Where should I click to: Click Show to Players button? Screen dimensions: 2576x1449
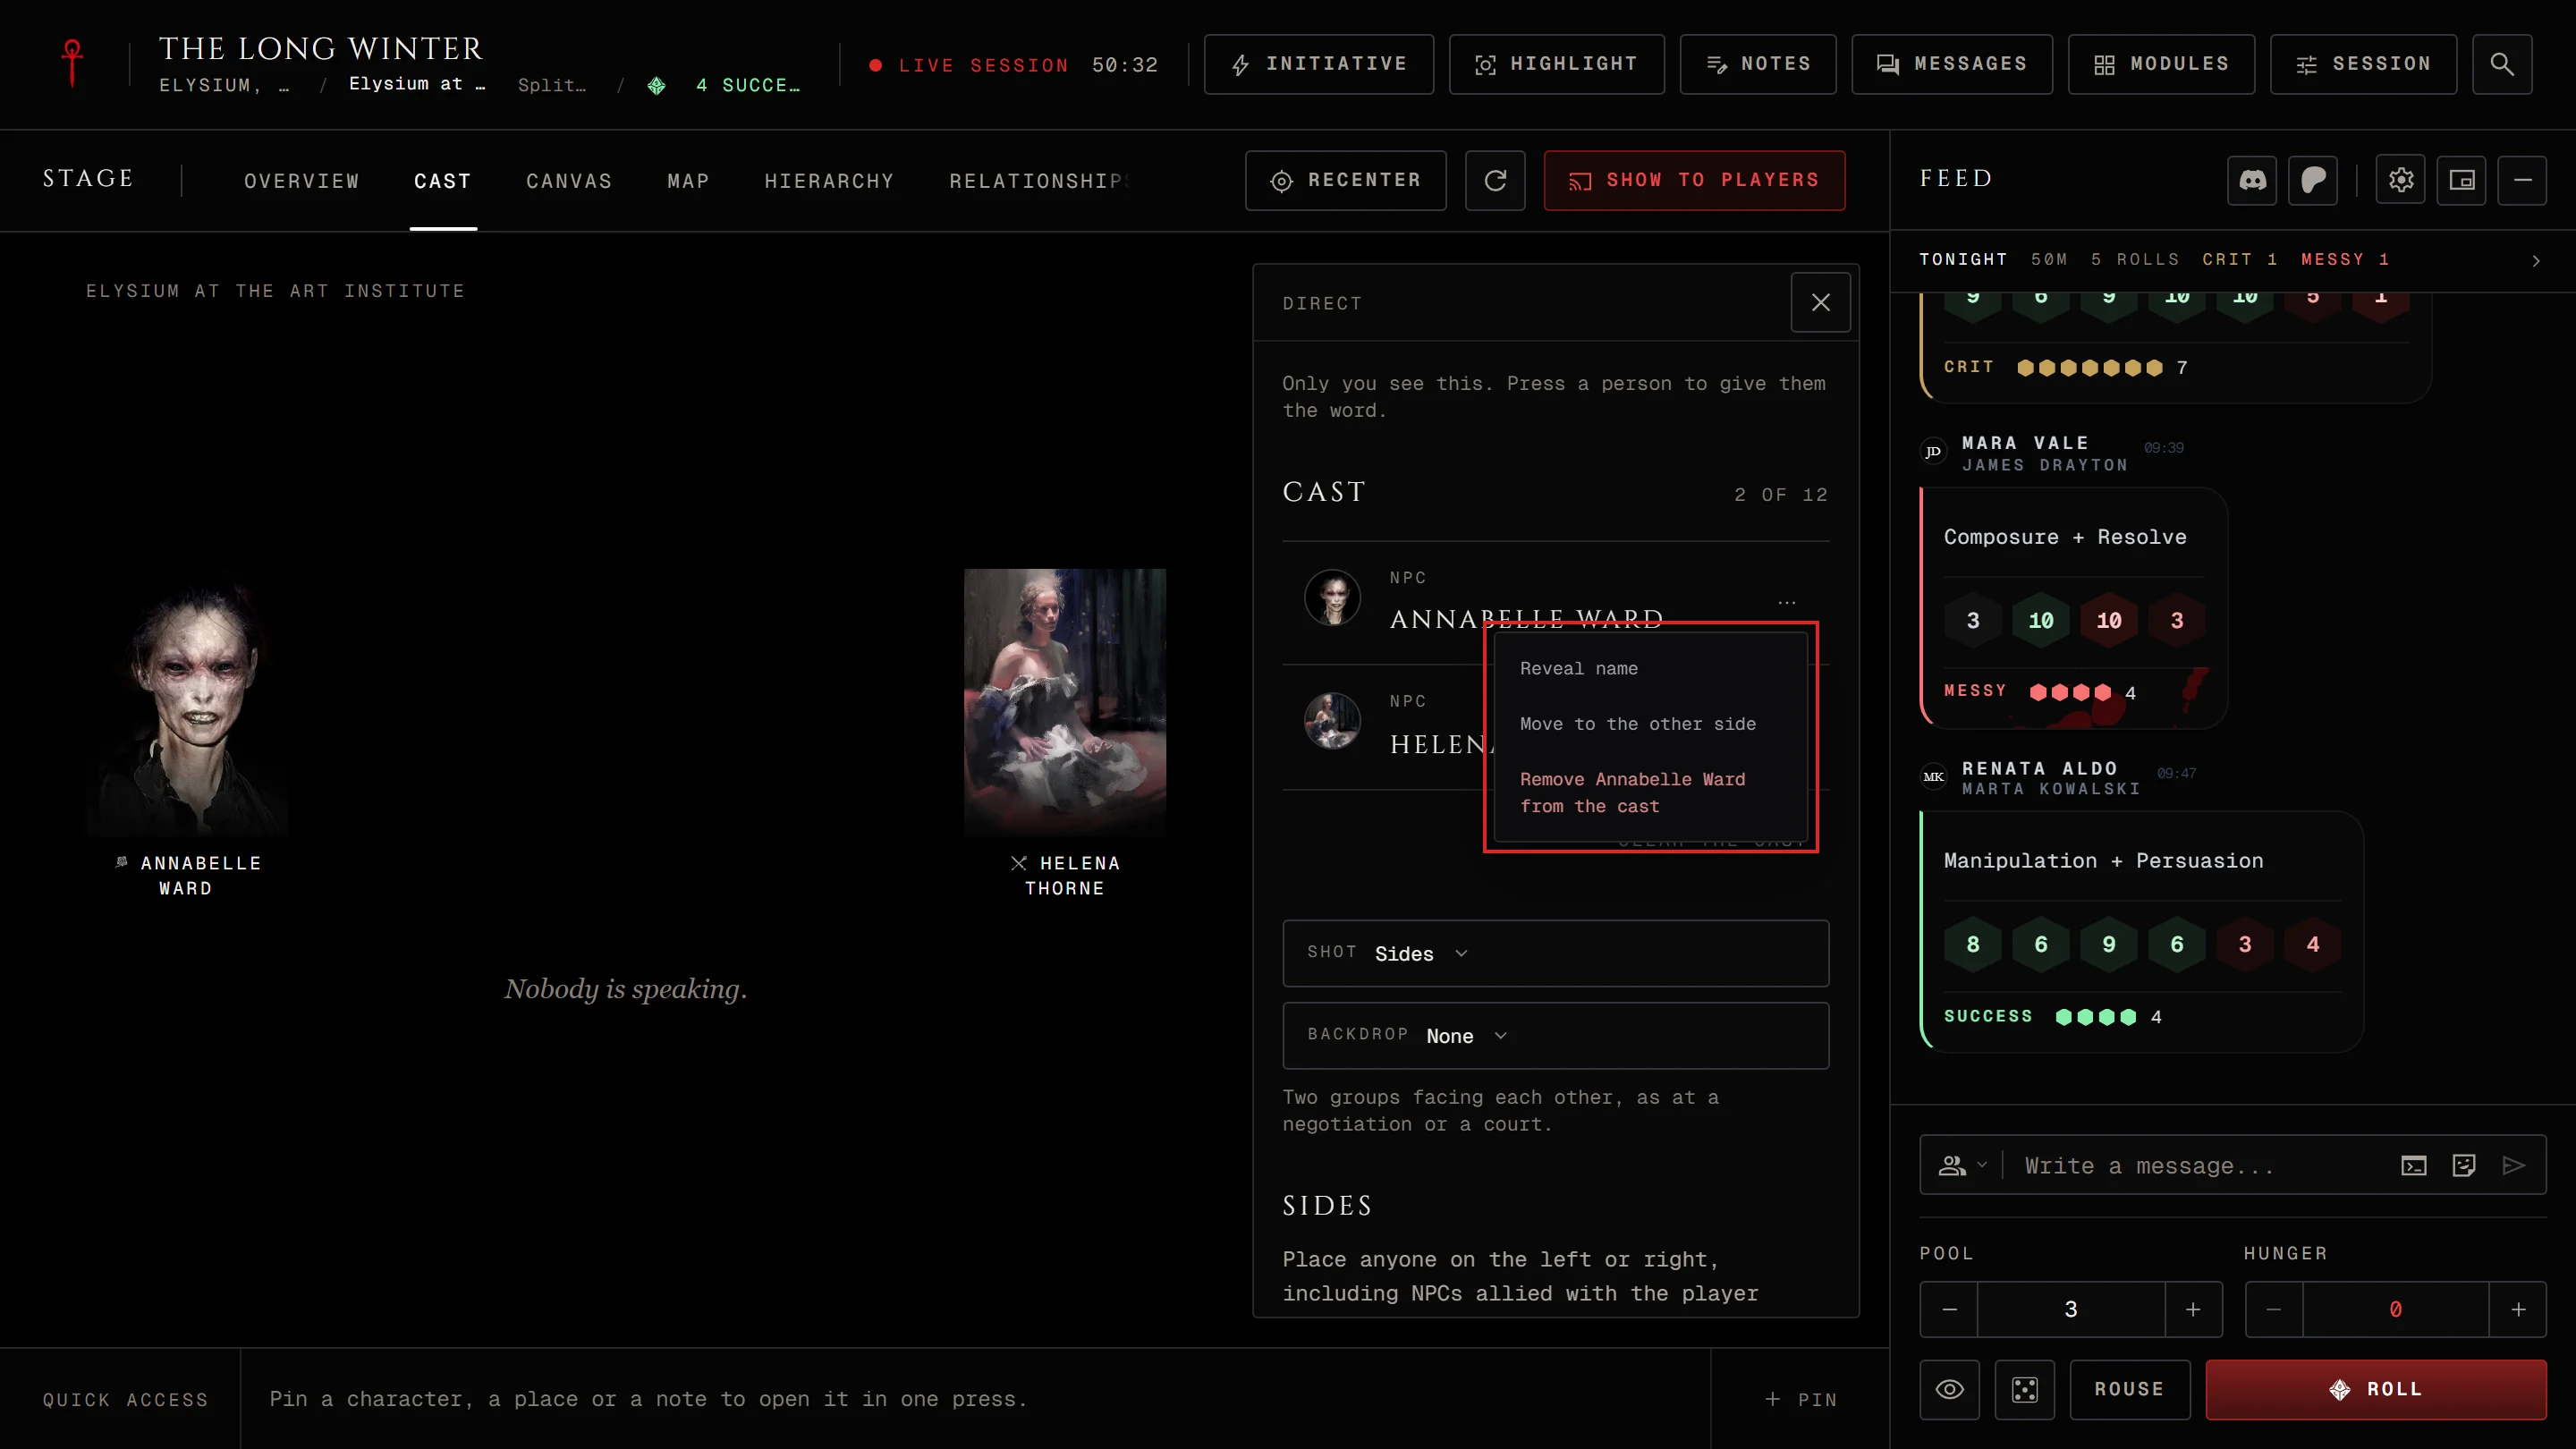click(x=1694, y=180)
